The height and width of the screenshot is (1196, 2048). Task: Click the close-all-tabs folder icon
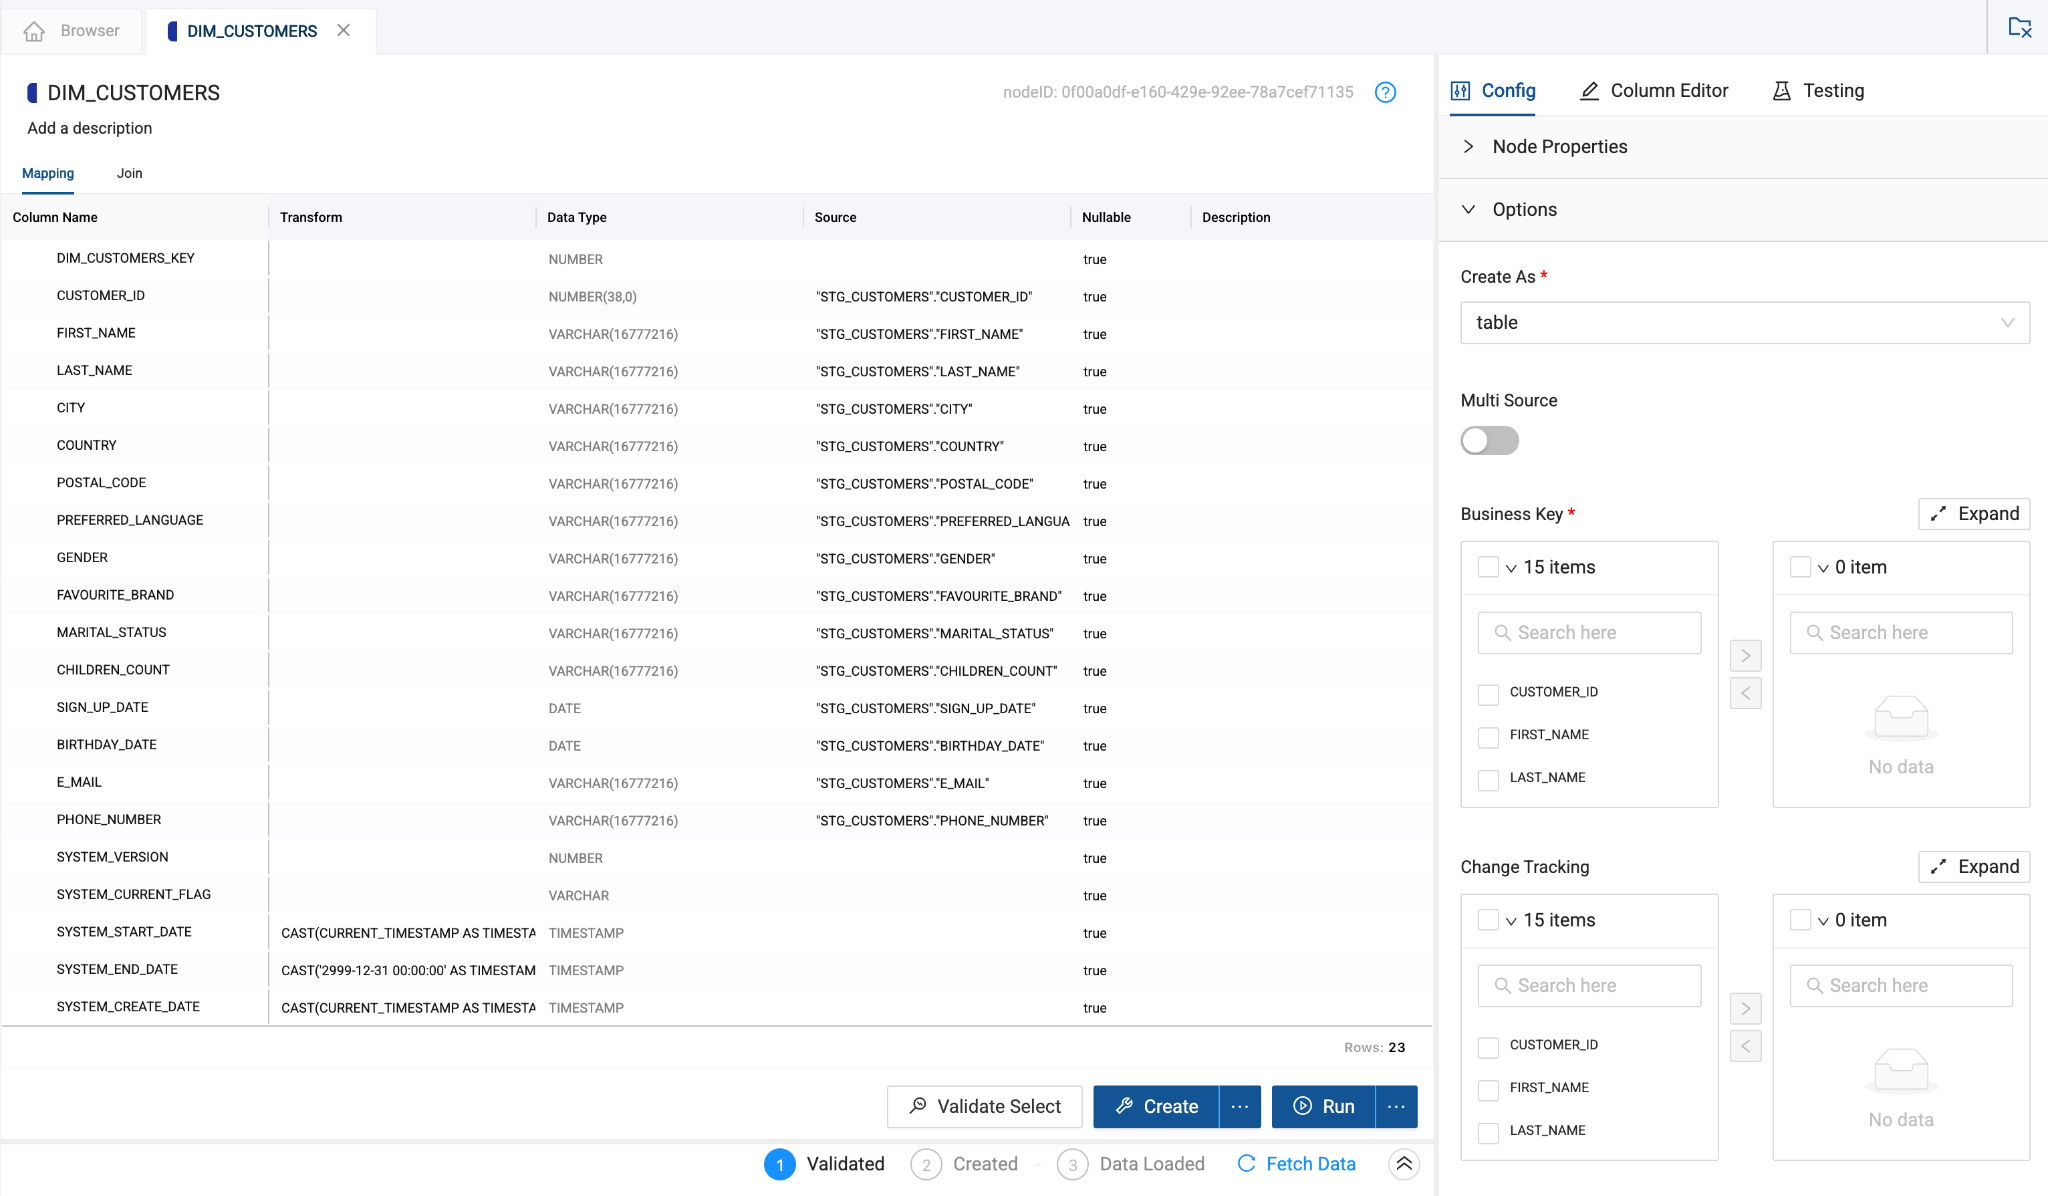[x=2020, y=28]
